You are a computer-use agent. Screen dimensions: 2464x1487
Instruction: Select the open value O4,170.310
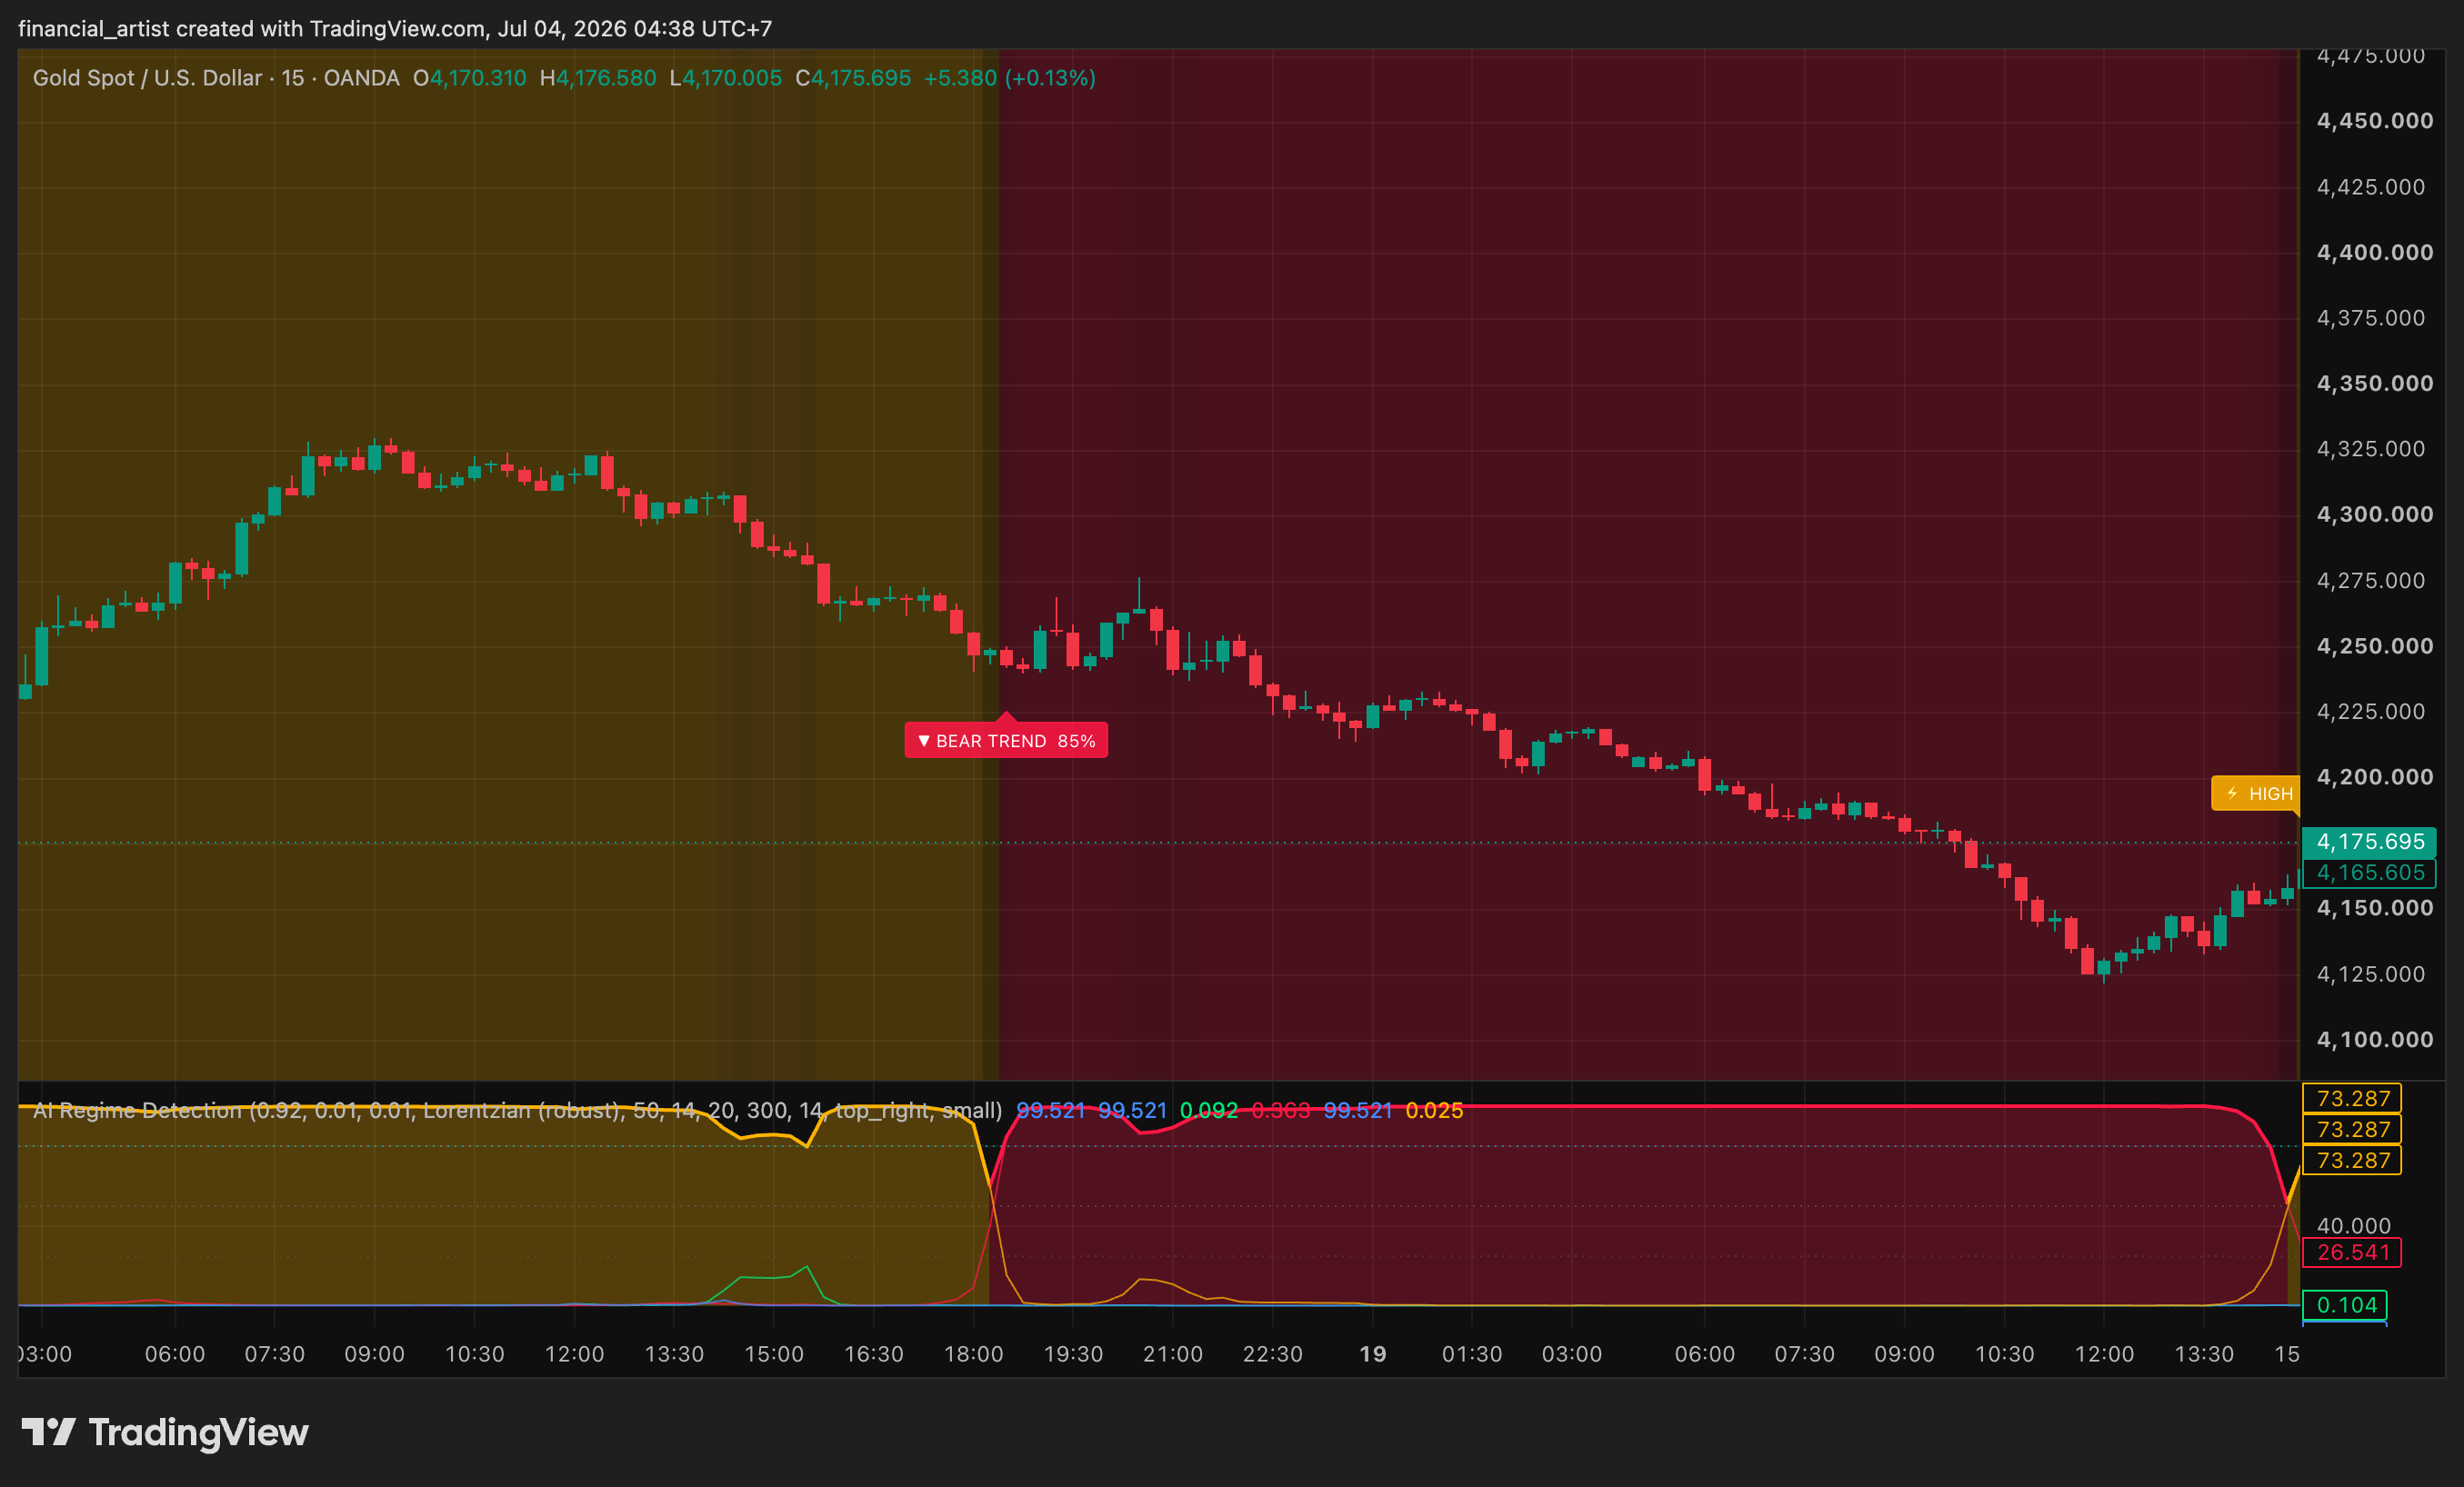click(x=470, y=78)
